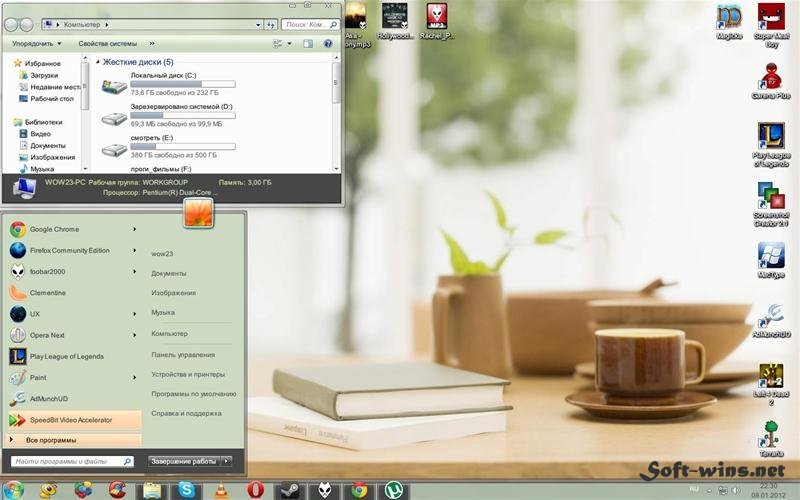
Task: Open Упорядочить dropdown in Explorer toolbar
Action: pos(36,44)
